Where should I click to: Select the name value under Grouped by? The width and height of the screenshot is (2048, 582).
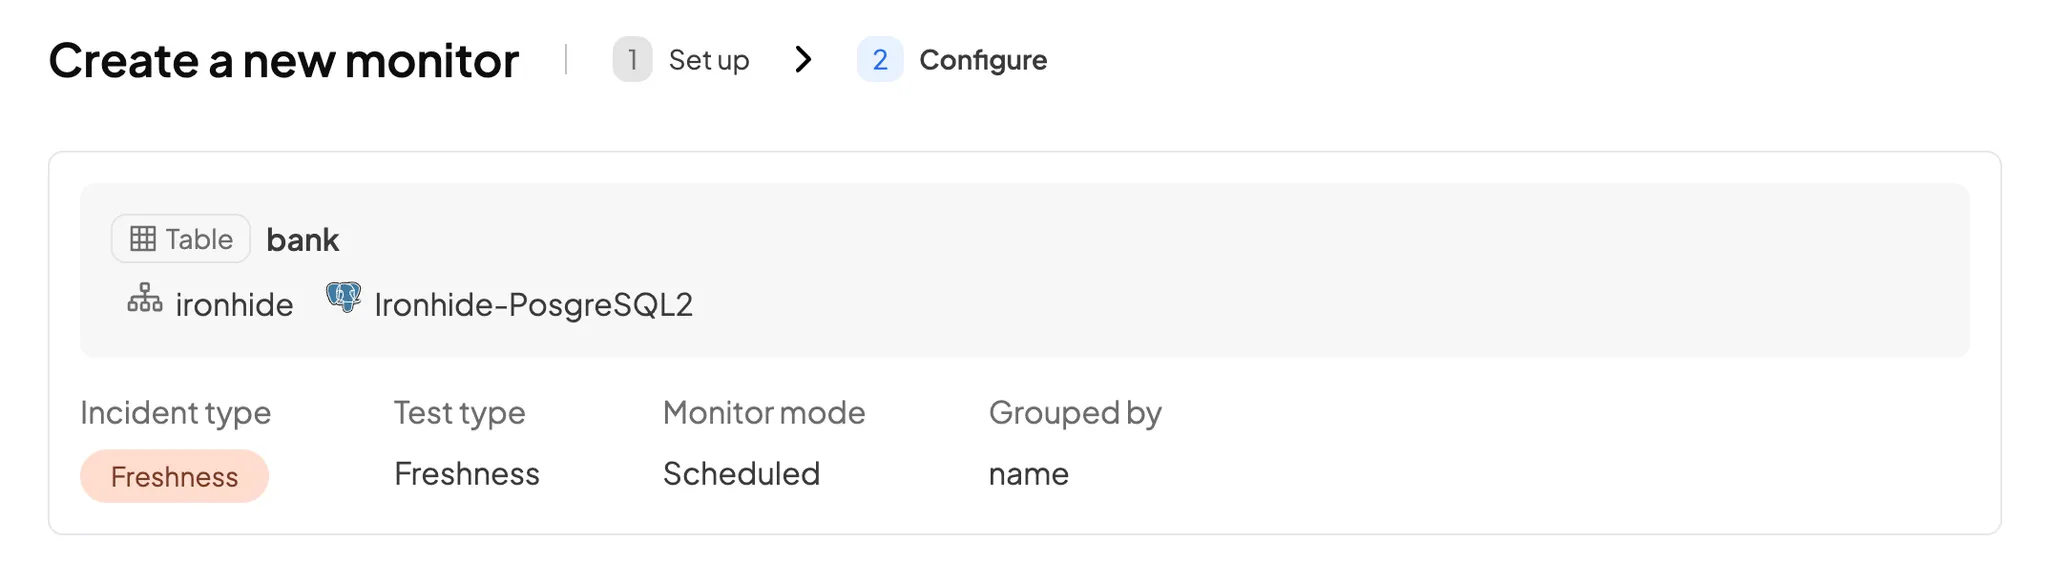[1028, 473]
